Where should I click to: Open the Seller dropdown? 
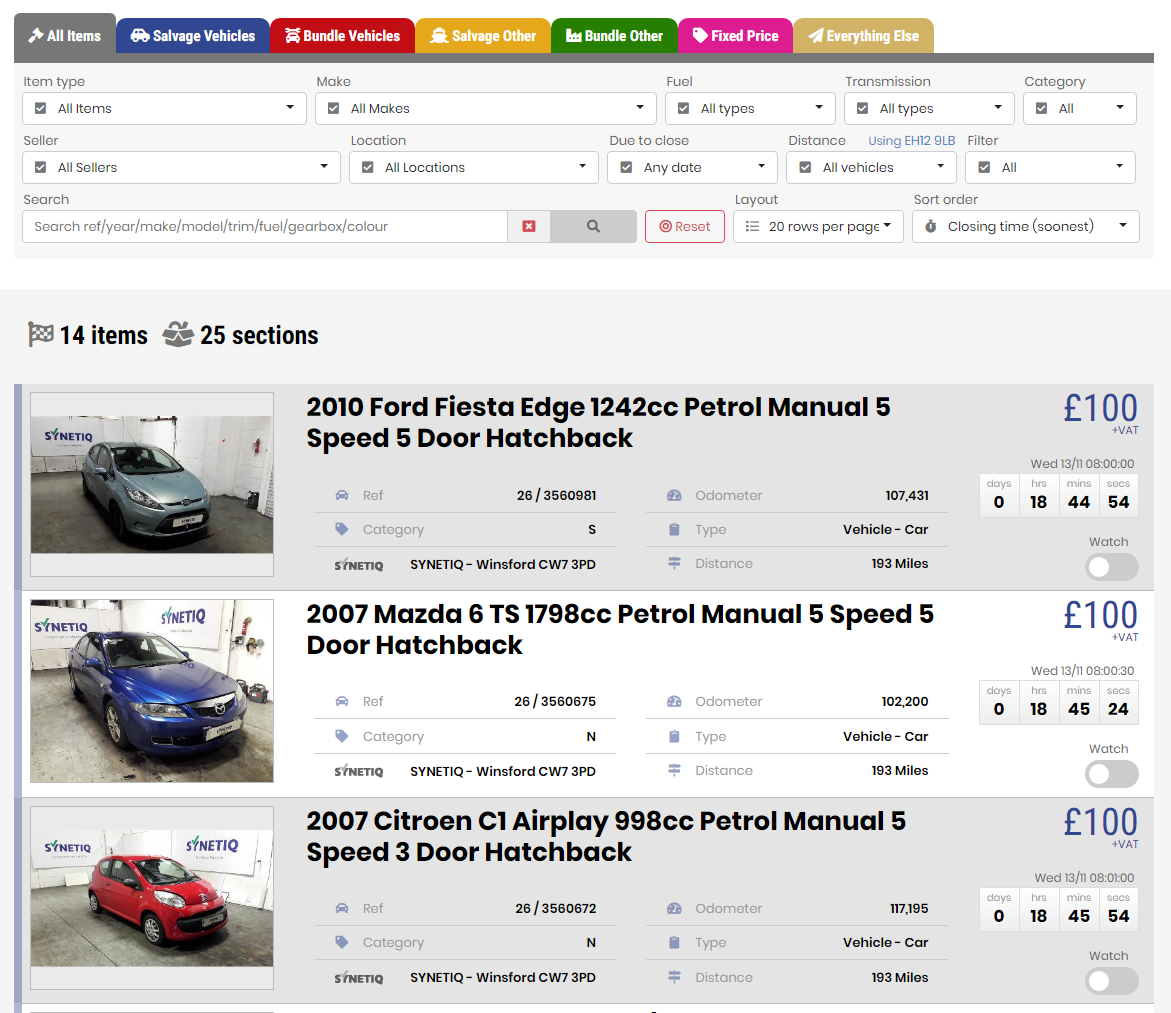[181, 167]
